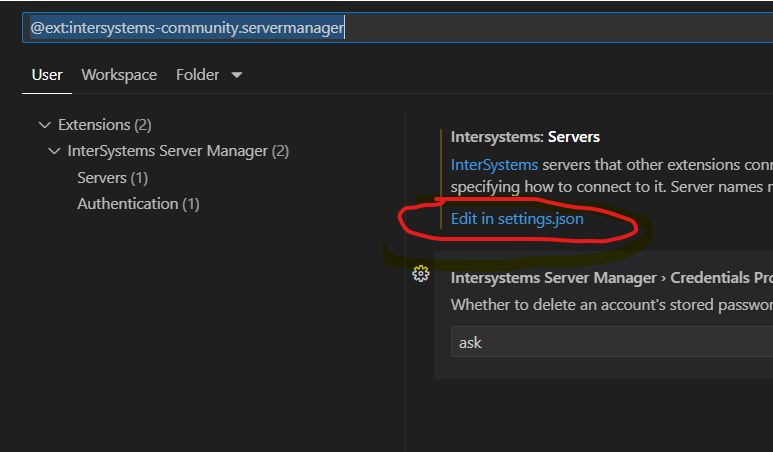Image resolution: width=773 pixels, height=452 pixels.
Task: Collapse the InterSystems Server Manager chevron
Action: [54, 151]
